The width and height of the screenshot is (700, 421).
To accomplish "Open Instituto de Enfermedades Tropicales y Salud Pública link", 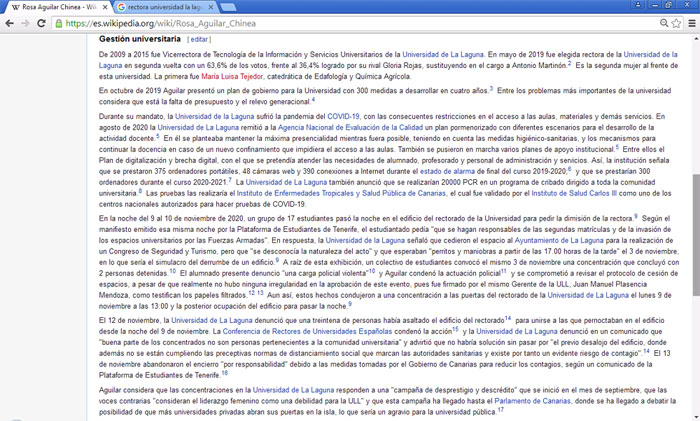I will pyautogui.click(x=341, y=193).
